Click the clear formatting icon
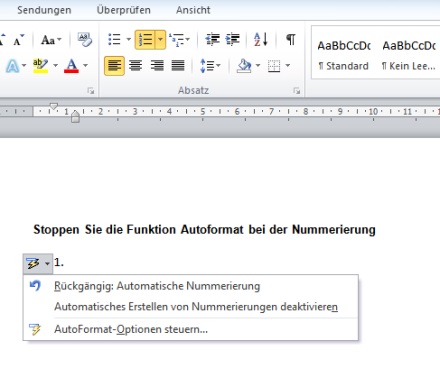Screen dimensions: 440x387 coord(85,40)
